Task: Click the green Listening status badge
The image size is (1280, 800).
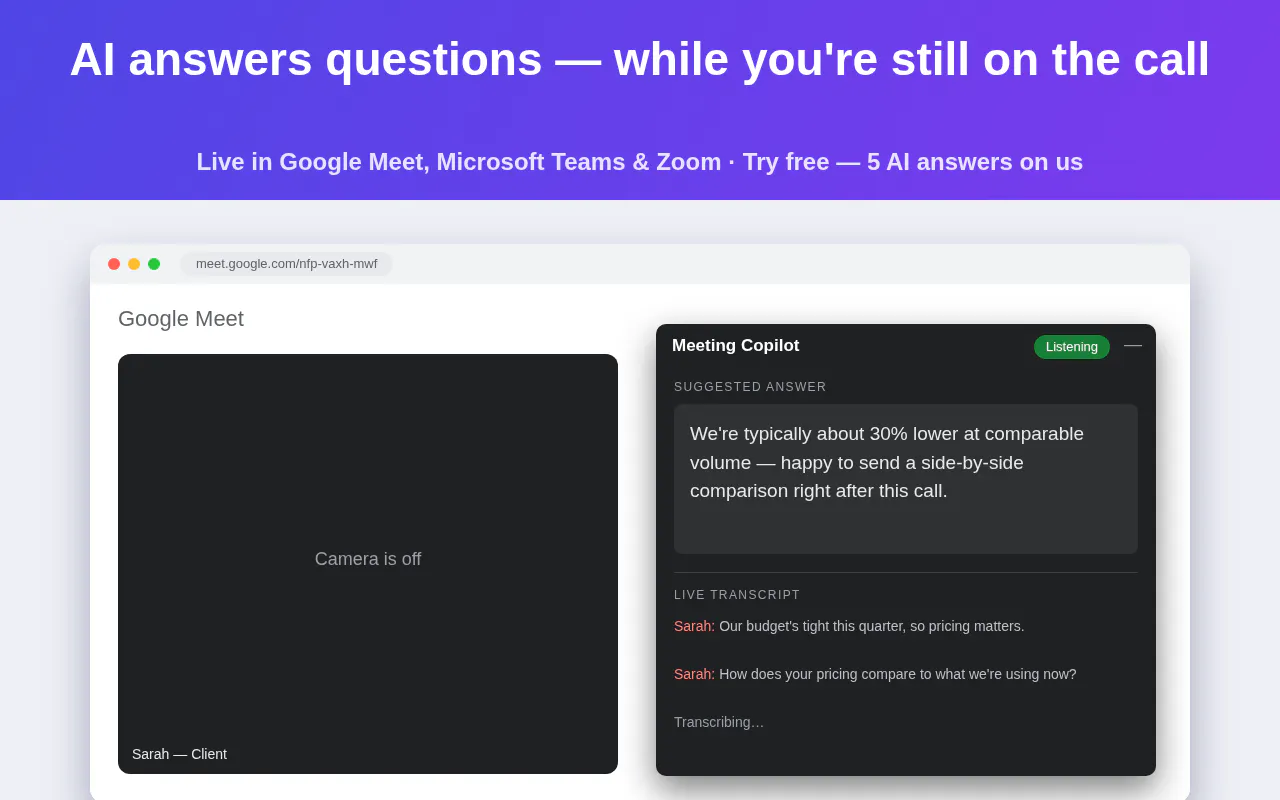Action: point(1072,347)
